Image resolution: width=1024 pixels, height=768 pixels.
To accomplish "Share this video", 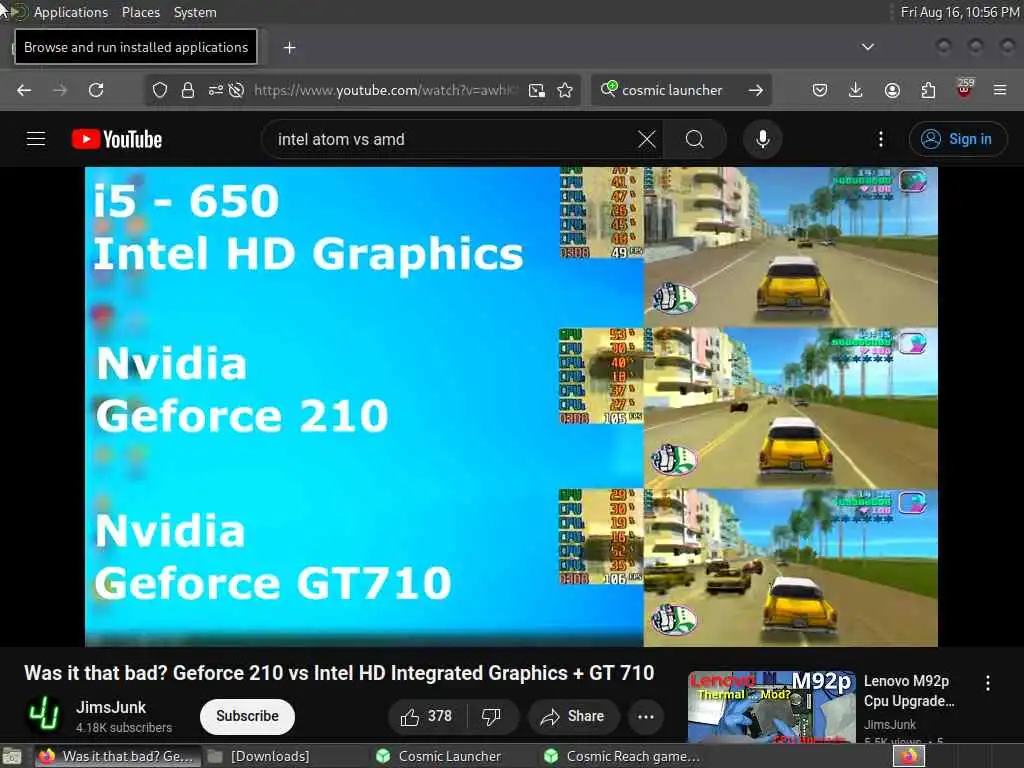I will pos(573,717).
